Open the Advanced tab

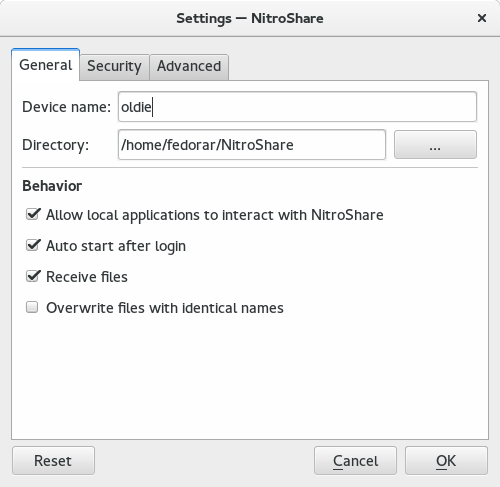click(189, 67)
